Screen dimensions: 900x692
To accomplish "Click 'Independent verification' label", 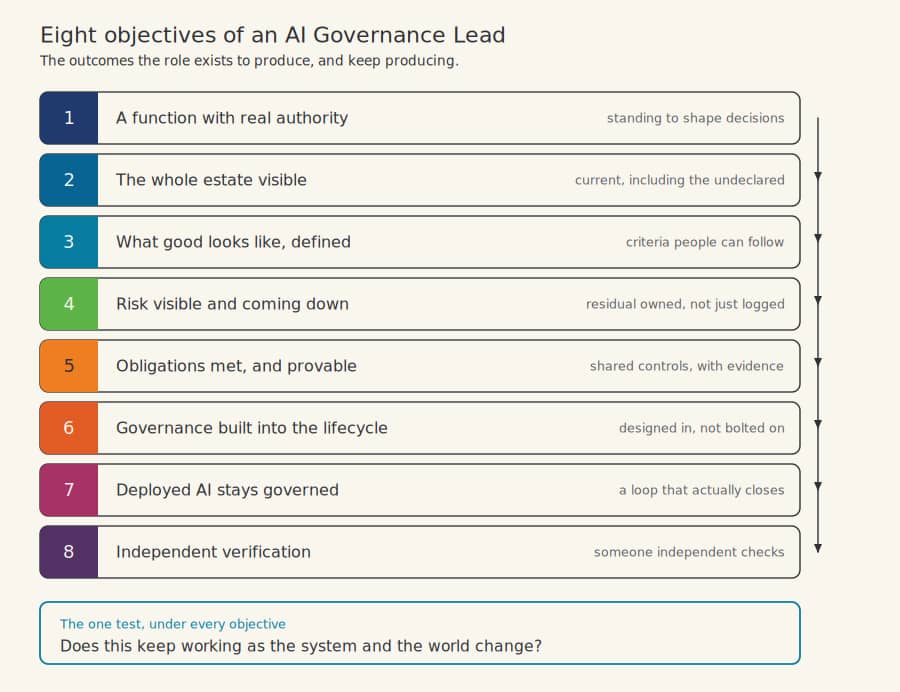I will (x=213, y=552).
